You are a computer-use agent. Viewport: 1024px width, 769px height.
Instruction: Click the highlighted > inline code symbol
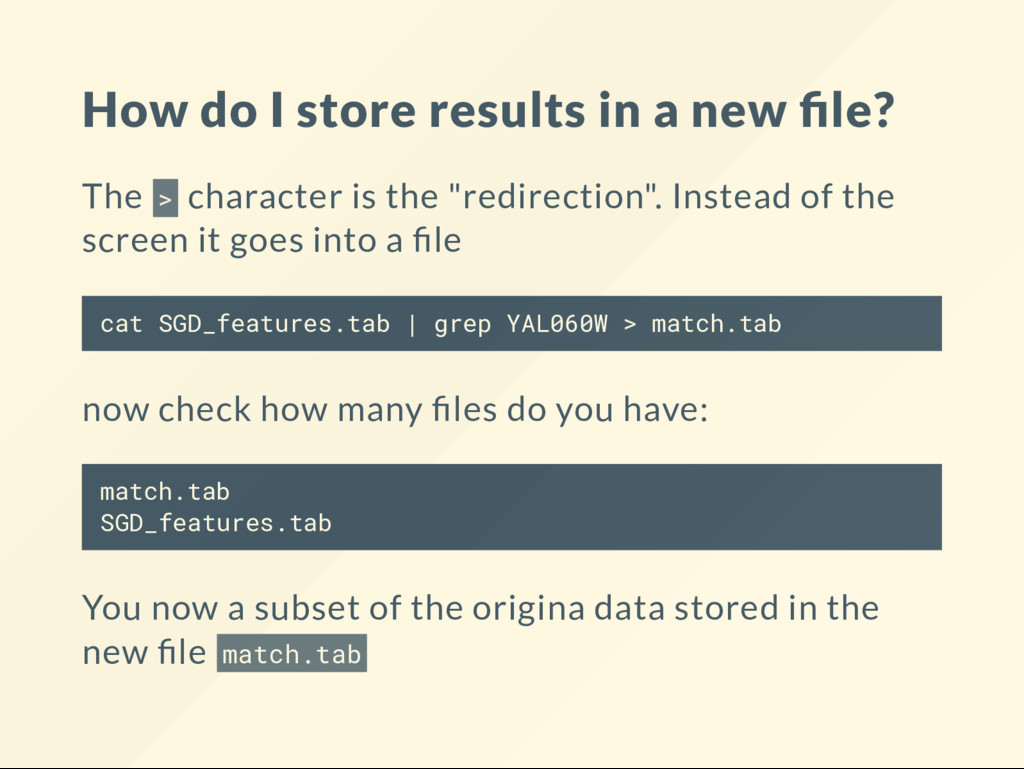tap(165, 198)
